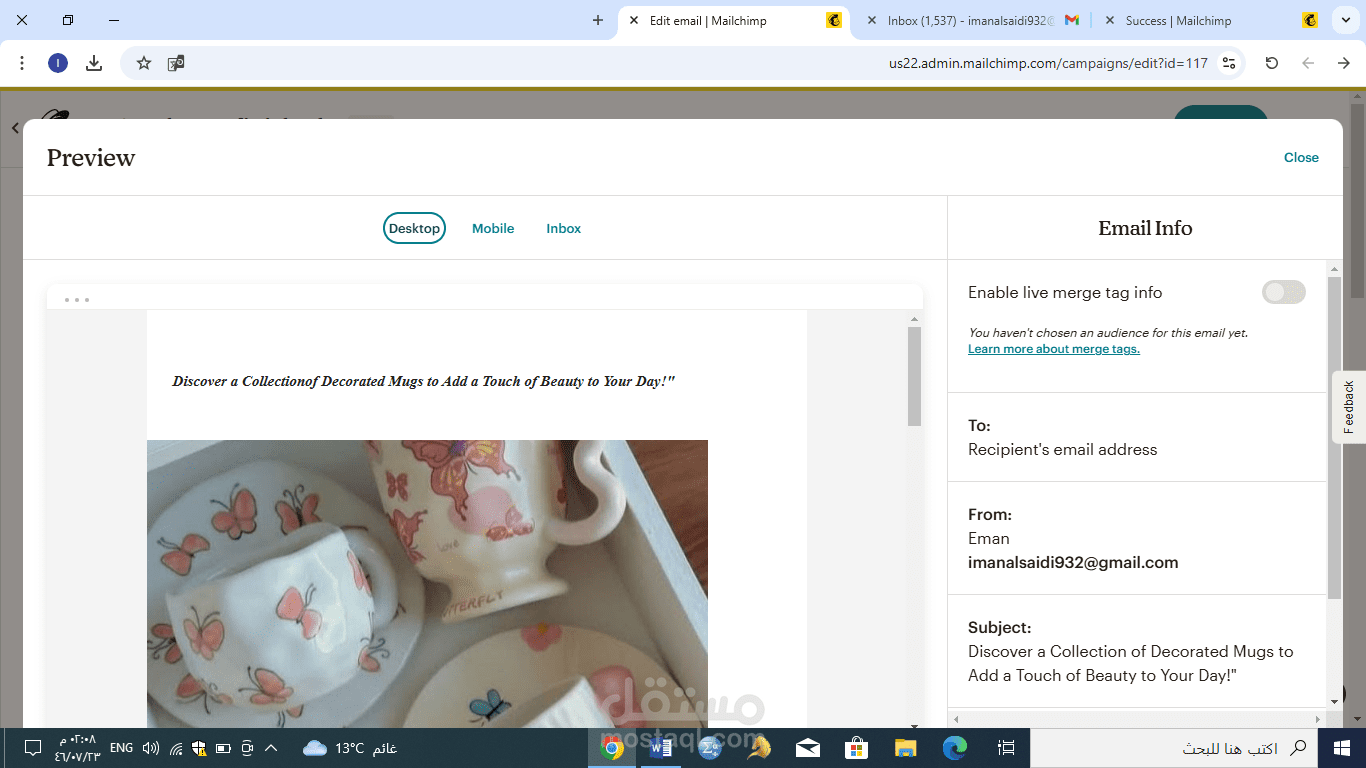Image resolution: width=1366 pixels, height=768 pixels.
Task: Click the Windows taskbar search box
Action: click(x=1174, y=748)
